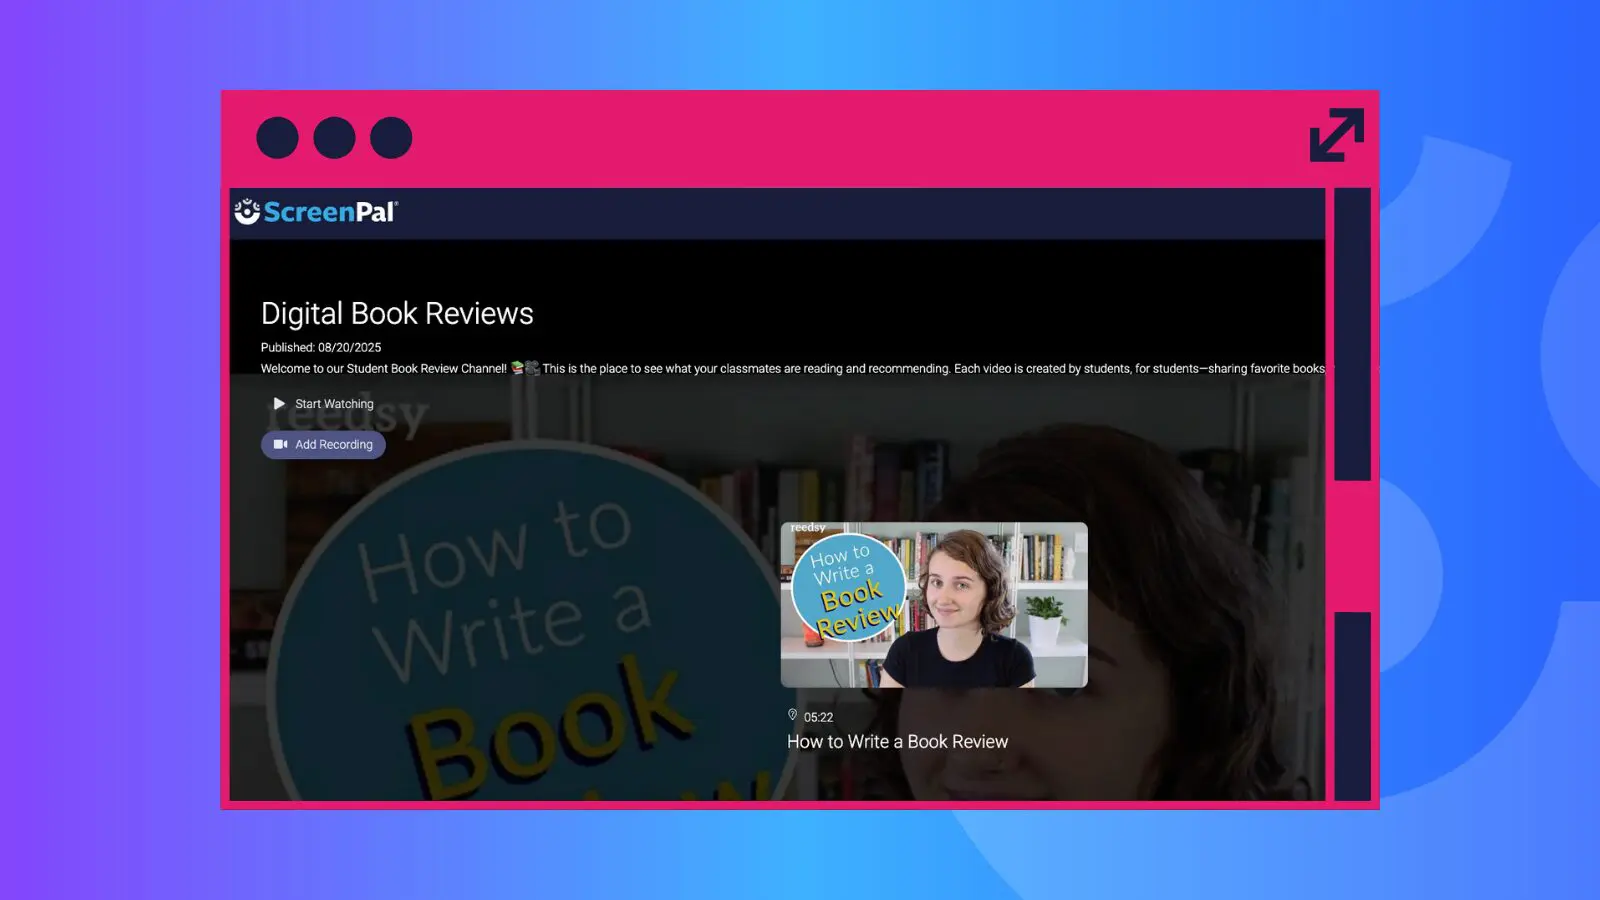1600x900 pixels.
Task: Select the Start Watching text label
Action: (334, 404)
